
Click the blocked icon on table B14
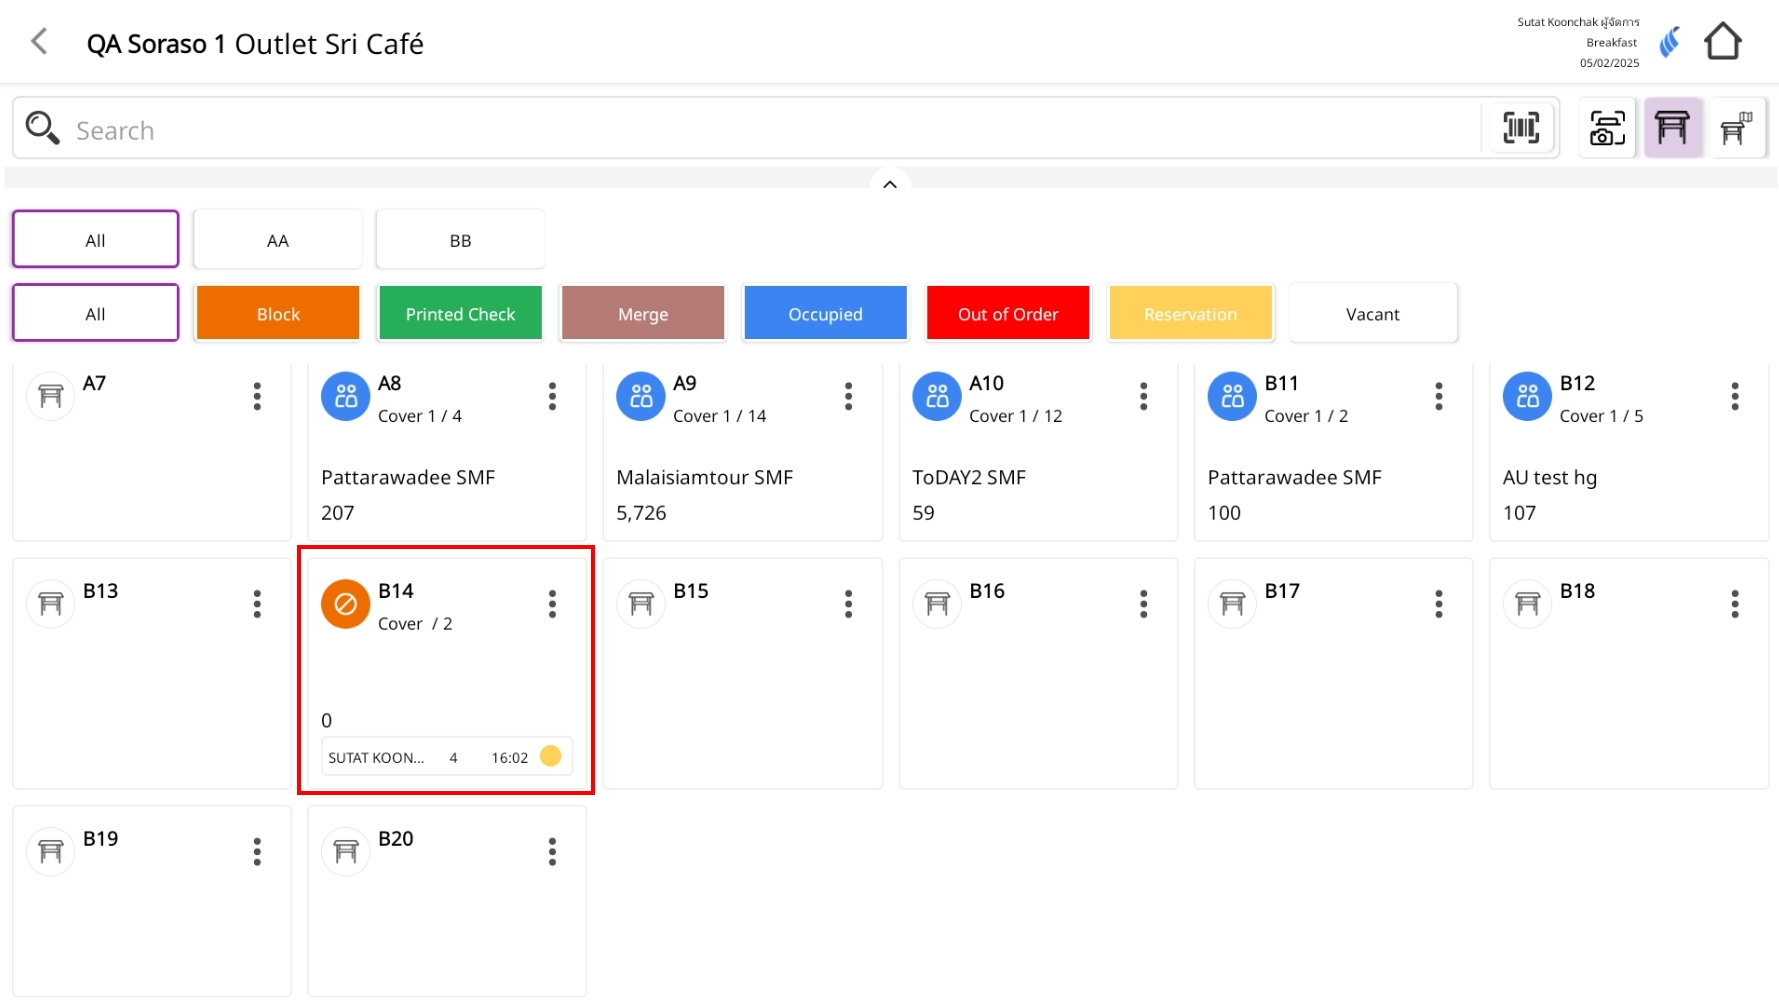345,604
